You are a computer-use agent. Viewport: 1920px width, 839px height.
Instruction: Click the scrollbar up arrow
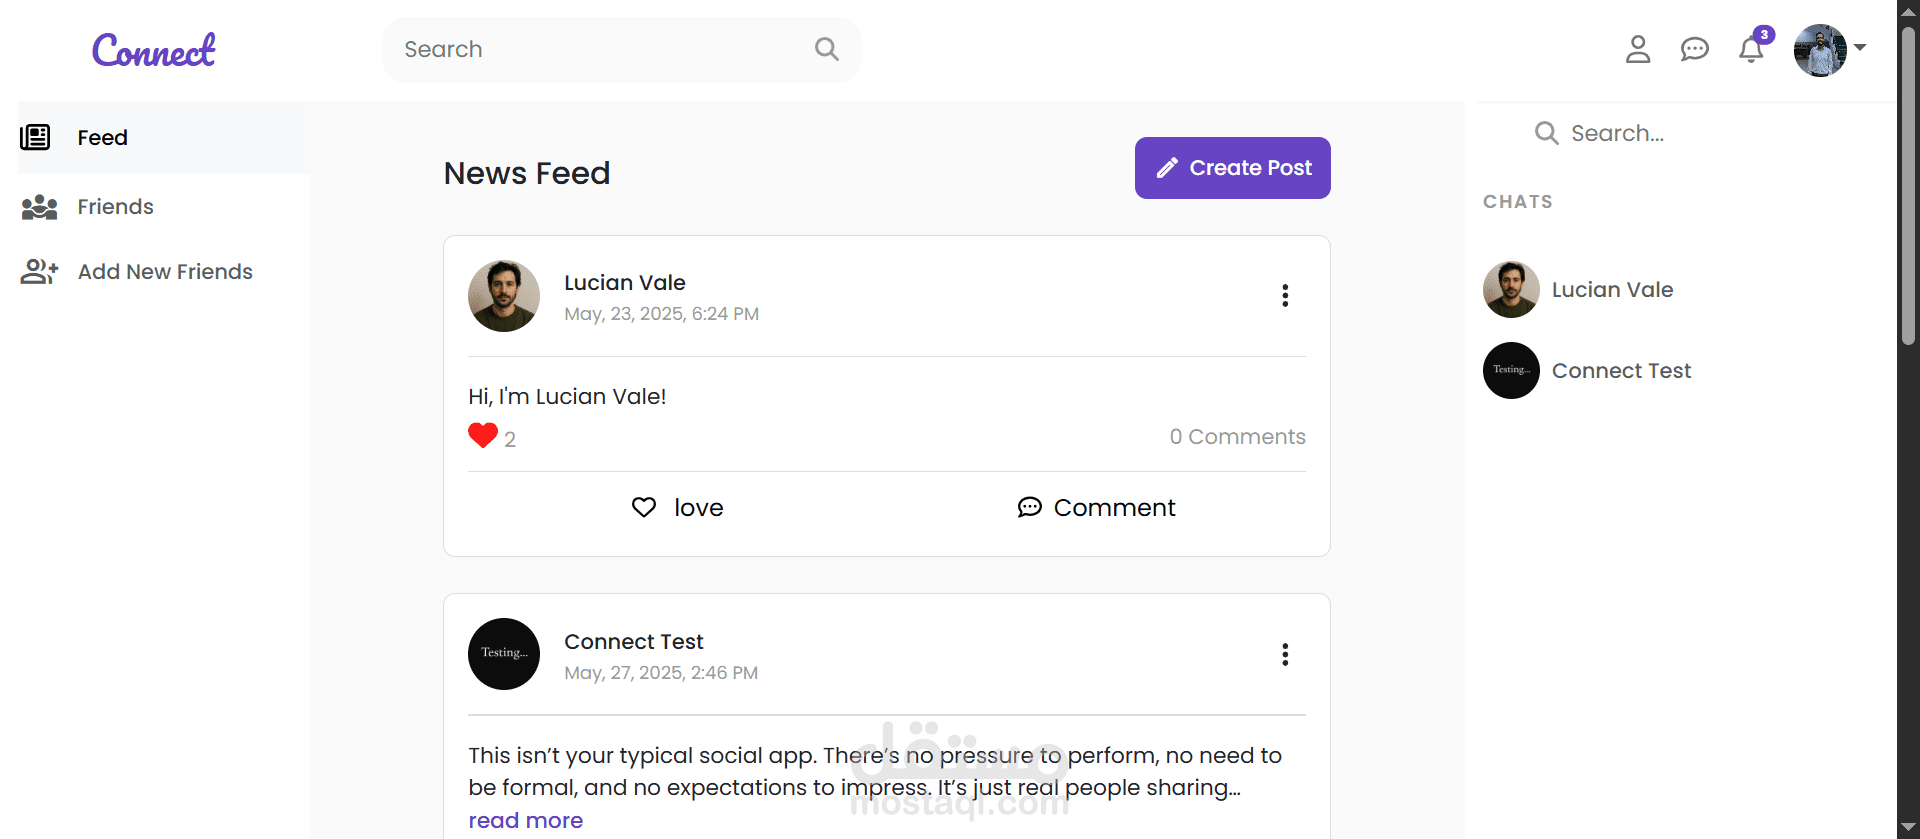(1909, 10)
